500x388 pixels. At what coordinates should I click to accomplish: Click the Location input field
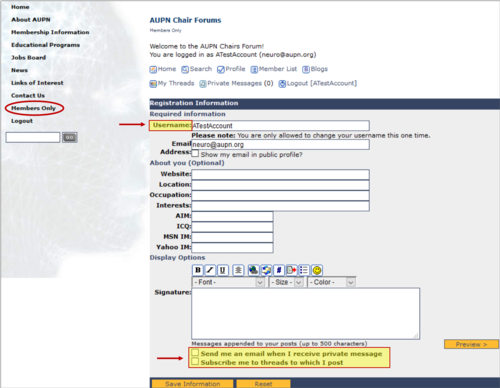click(x=280, y=185)
